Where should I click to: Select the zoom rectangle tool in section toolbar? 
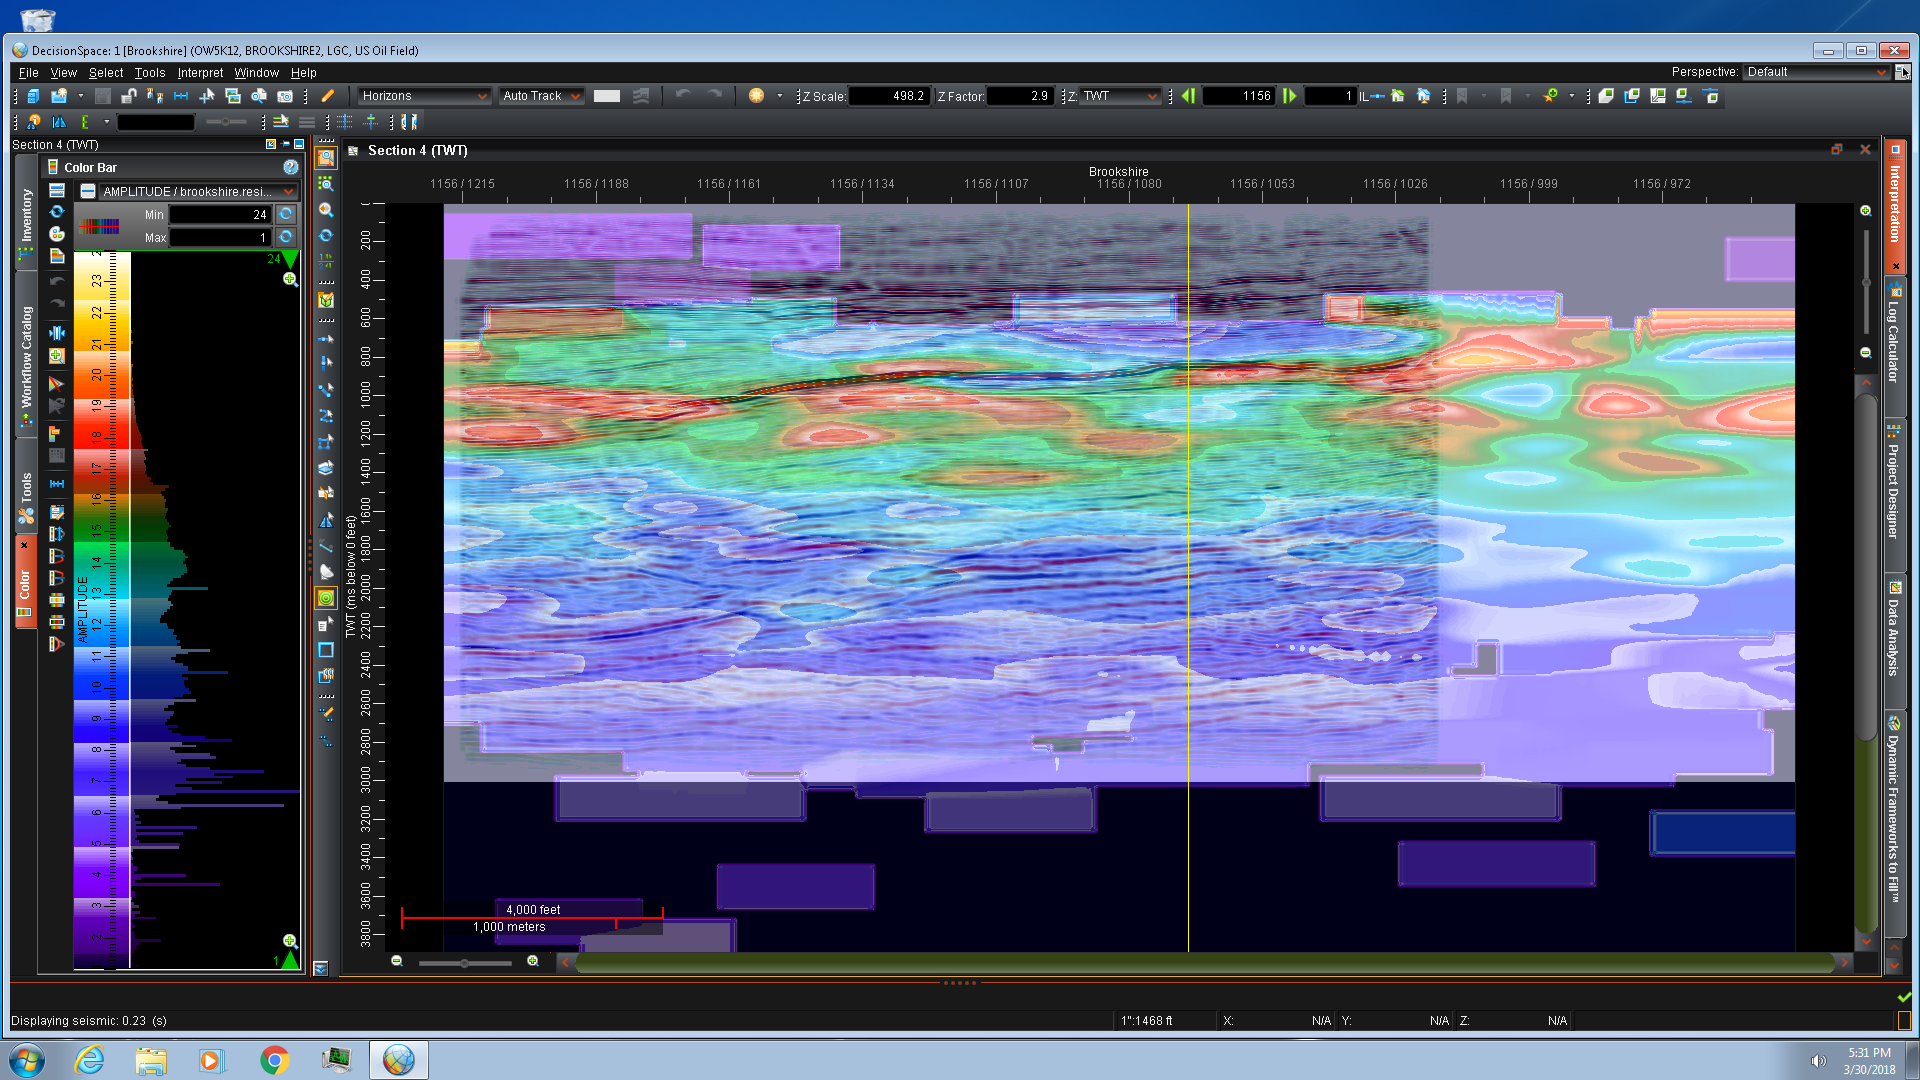[x=326, y=158]
